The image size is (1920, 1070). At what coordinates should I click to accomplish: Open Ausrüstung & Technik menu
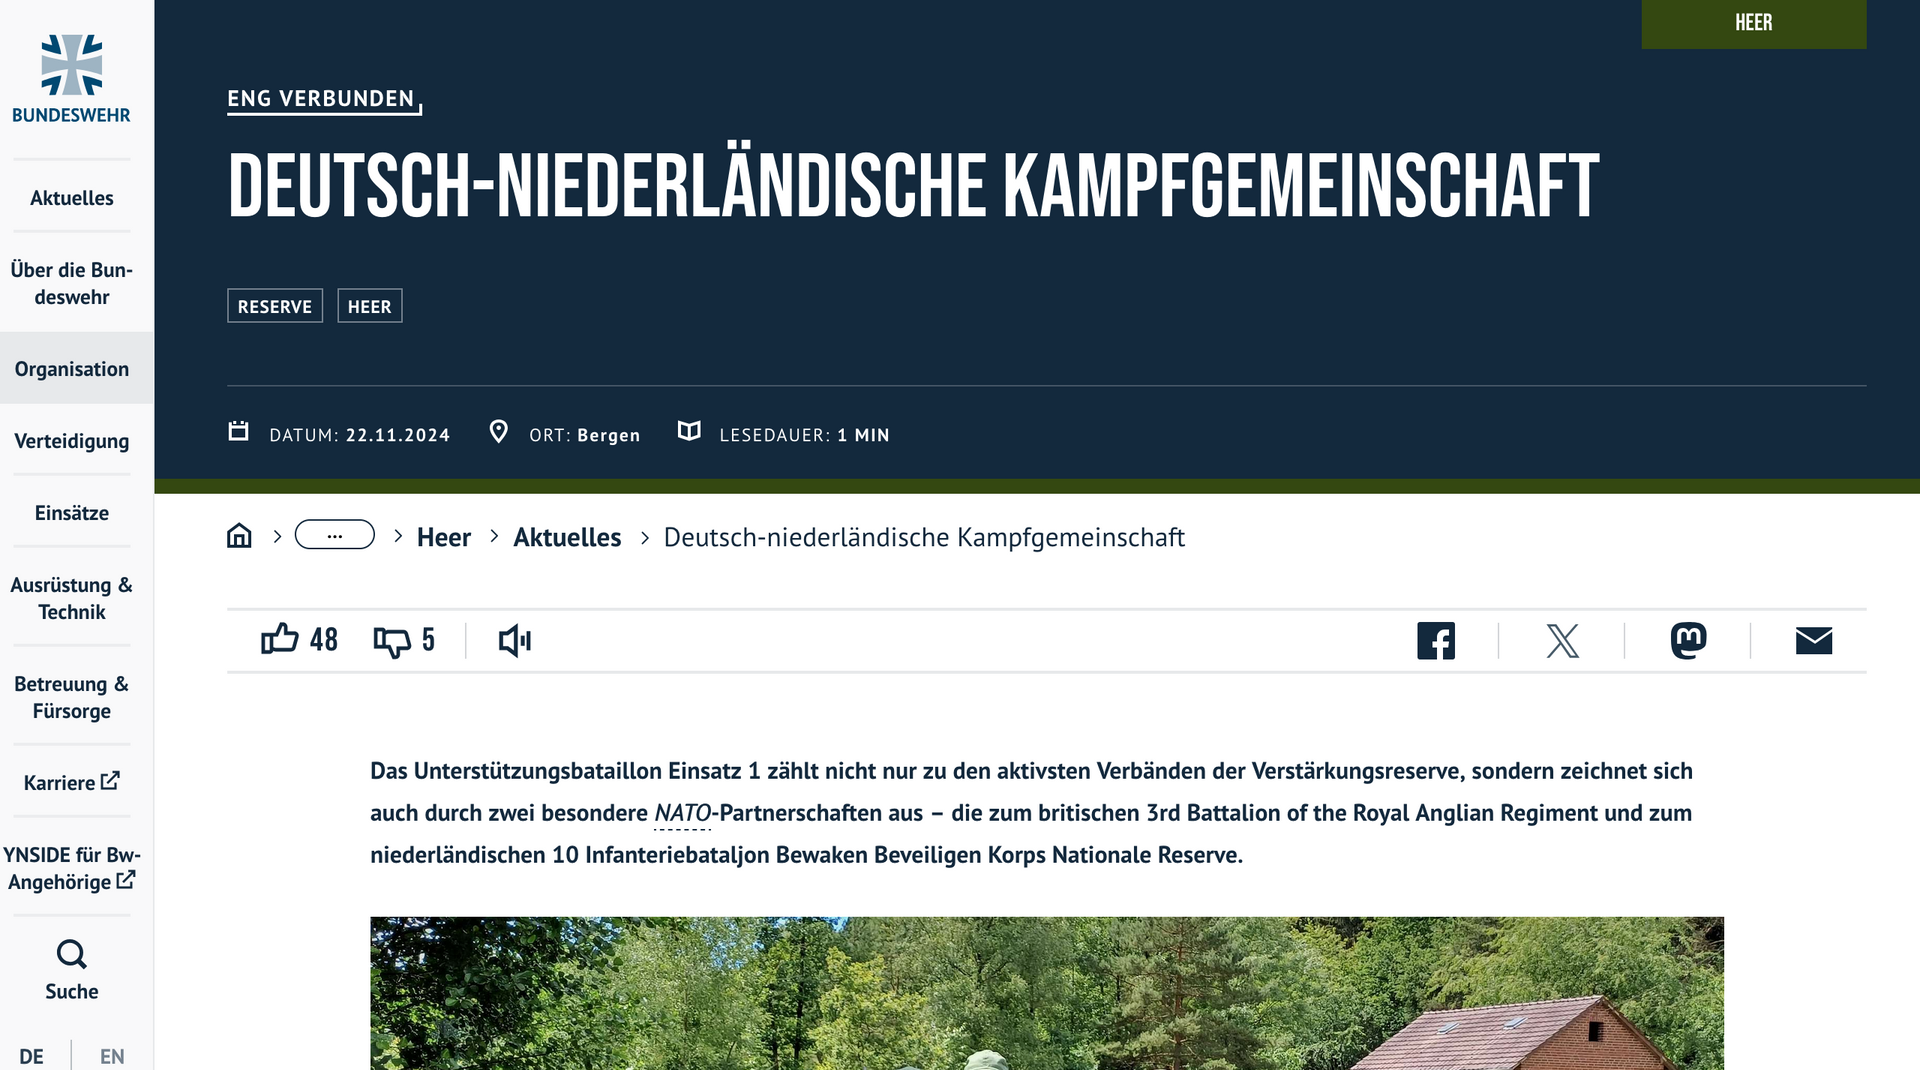pyautogui.click(x=72, y=598)
